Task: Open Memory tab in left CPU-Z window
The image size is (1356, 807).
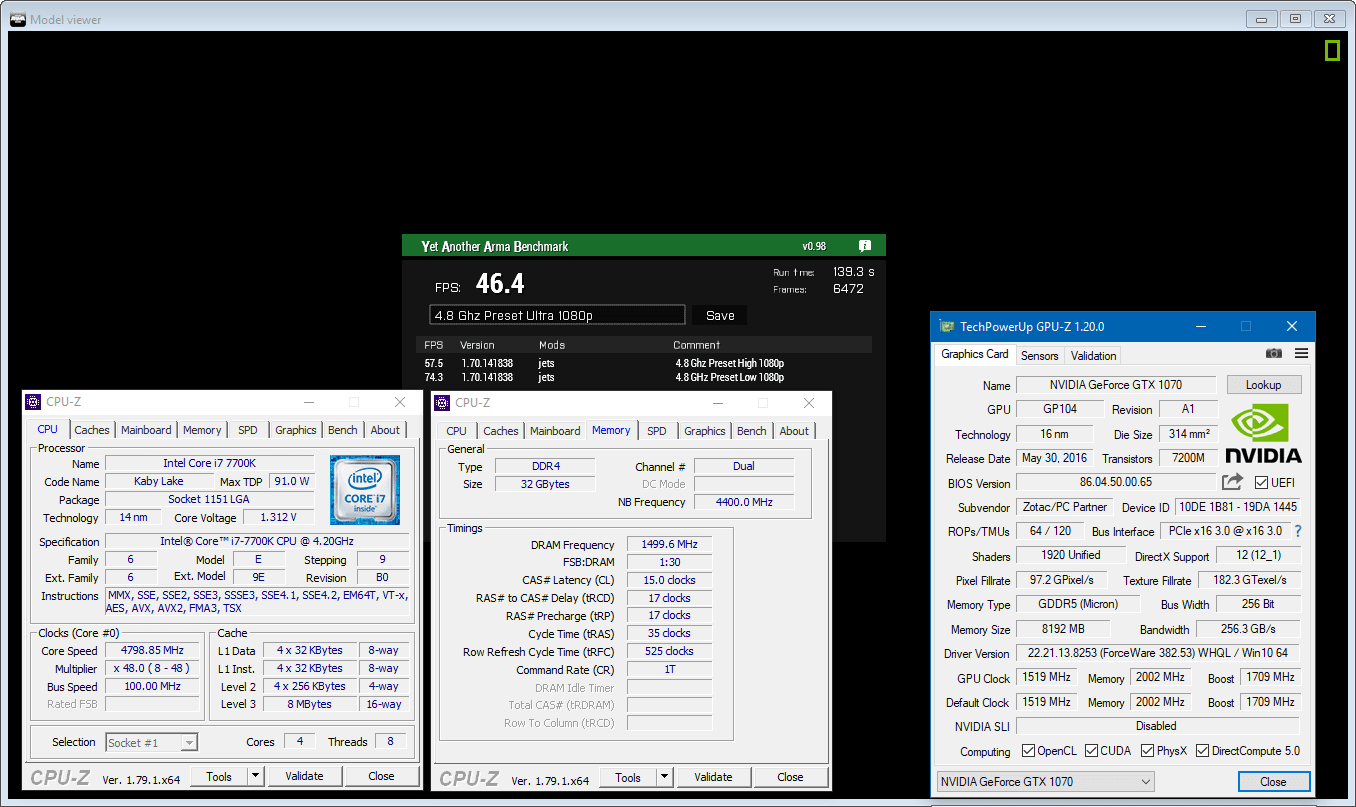Action: click(202, 430)
